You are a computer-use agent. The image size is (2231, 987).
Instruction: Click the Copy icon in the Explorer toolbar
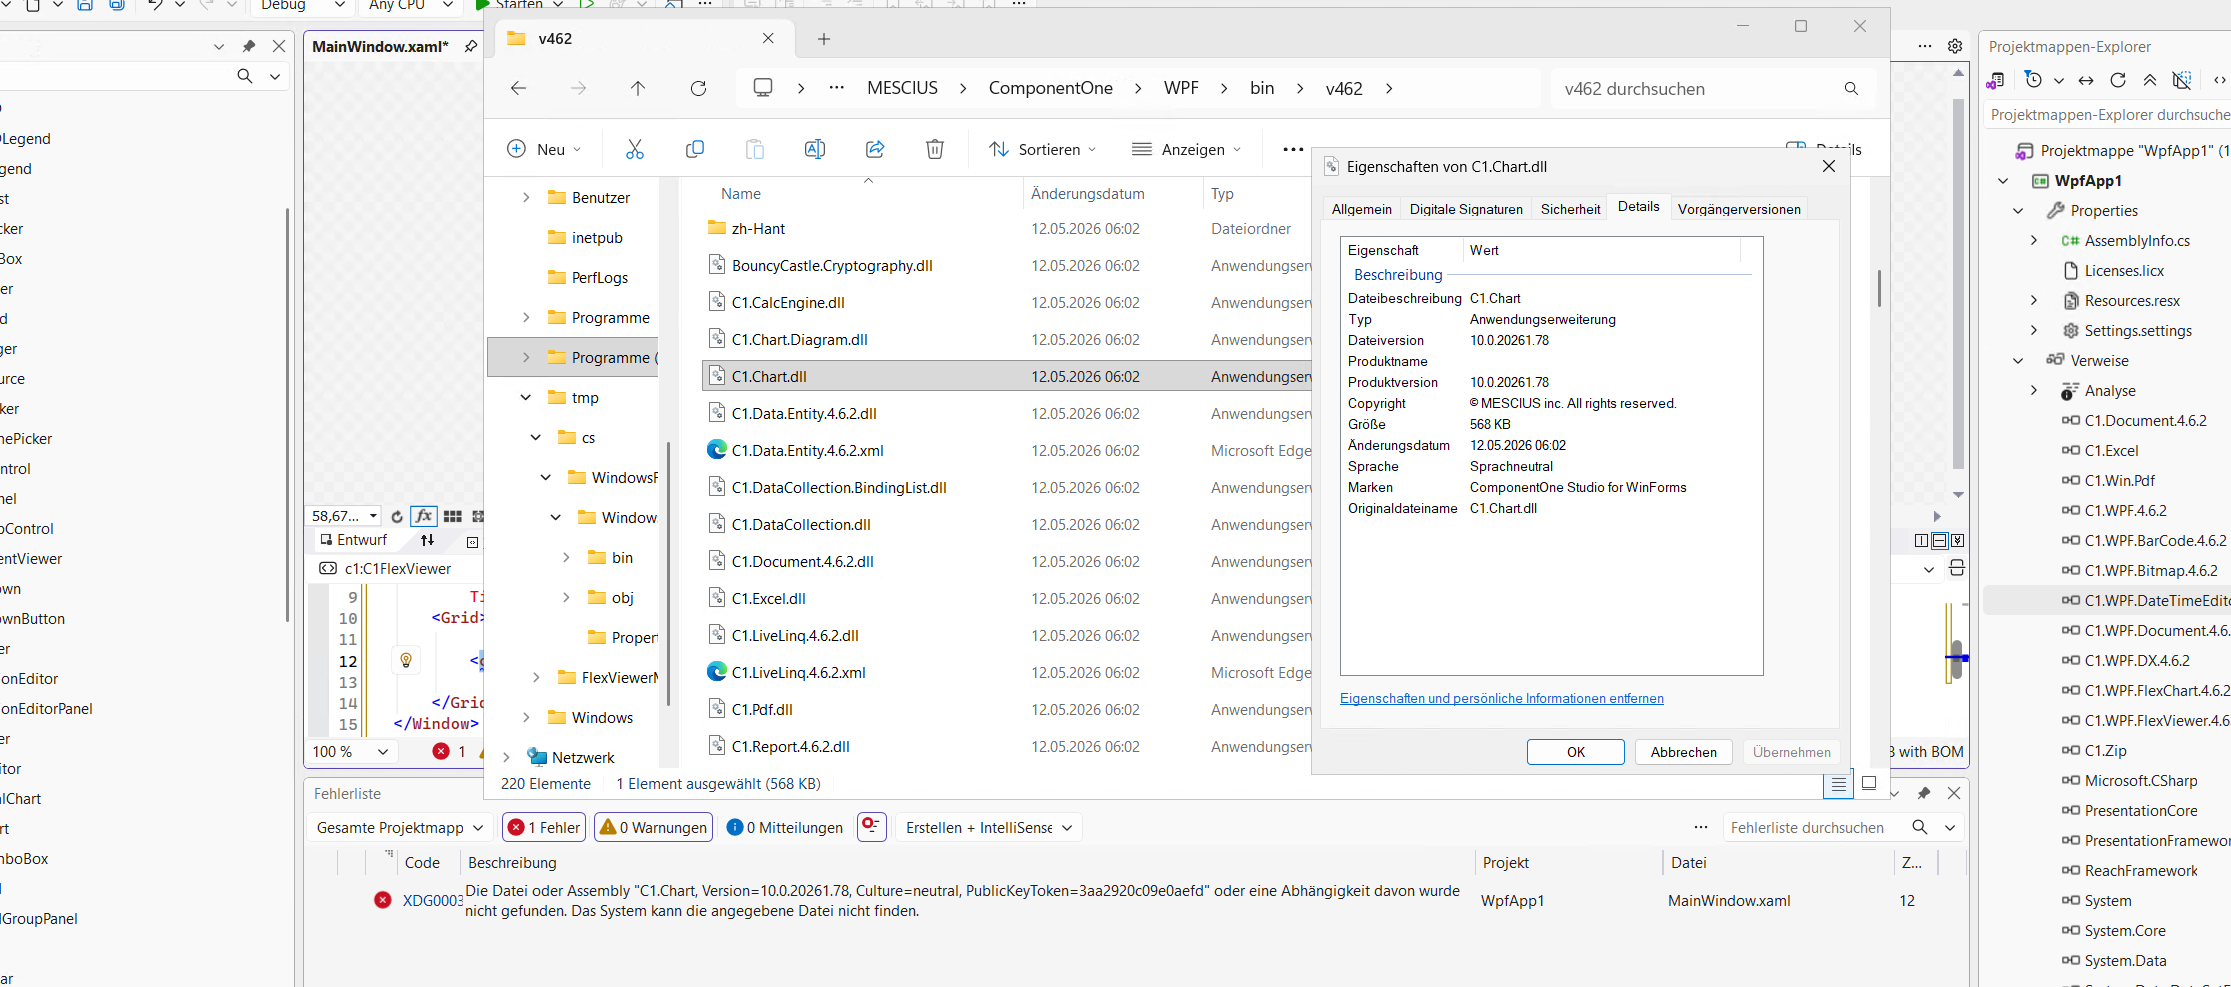pyautogui.click(x=694, y=149)
